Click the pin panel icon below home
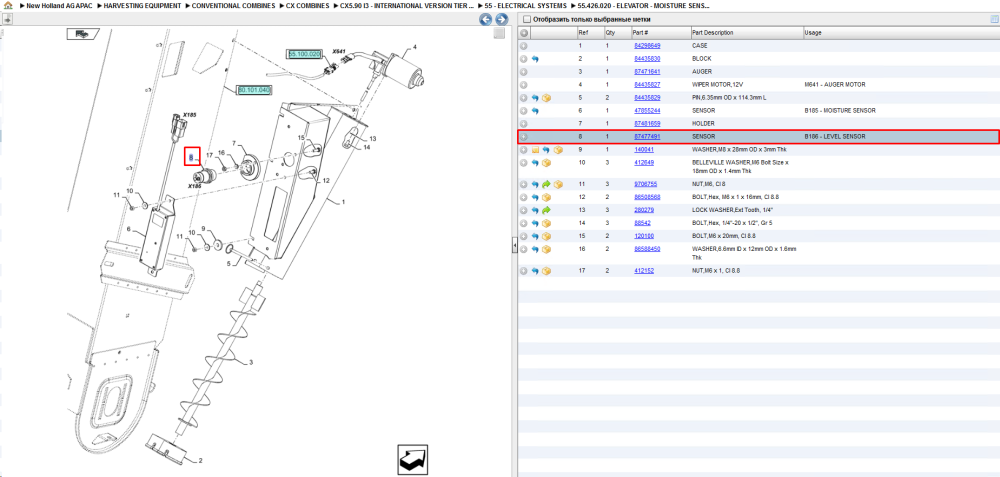Image resolution: width=1000 pixels, height=477 pixels. point(7,20)
